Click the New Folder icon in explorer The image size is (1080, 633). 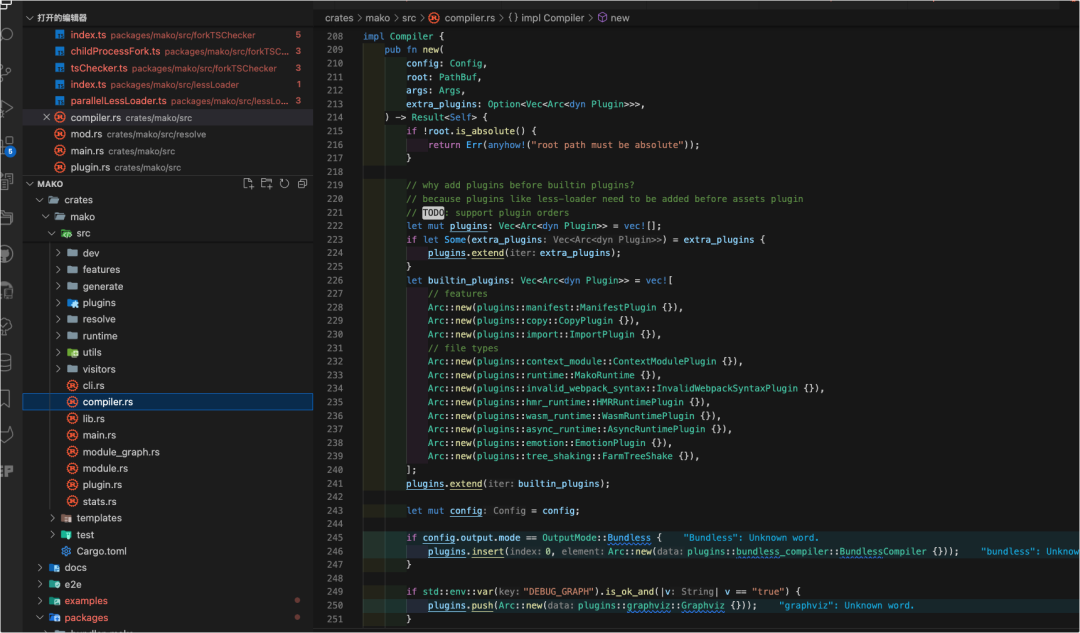click(266, 184)
